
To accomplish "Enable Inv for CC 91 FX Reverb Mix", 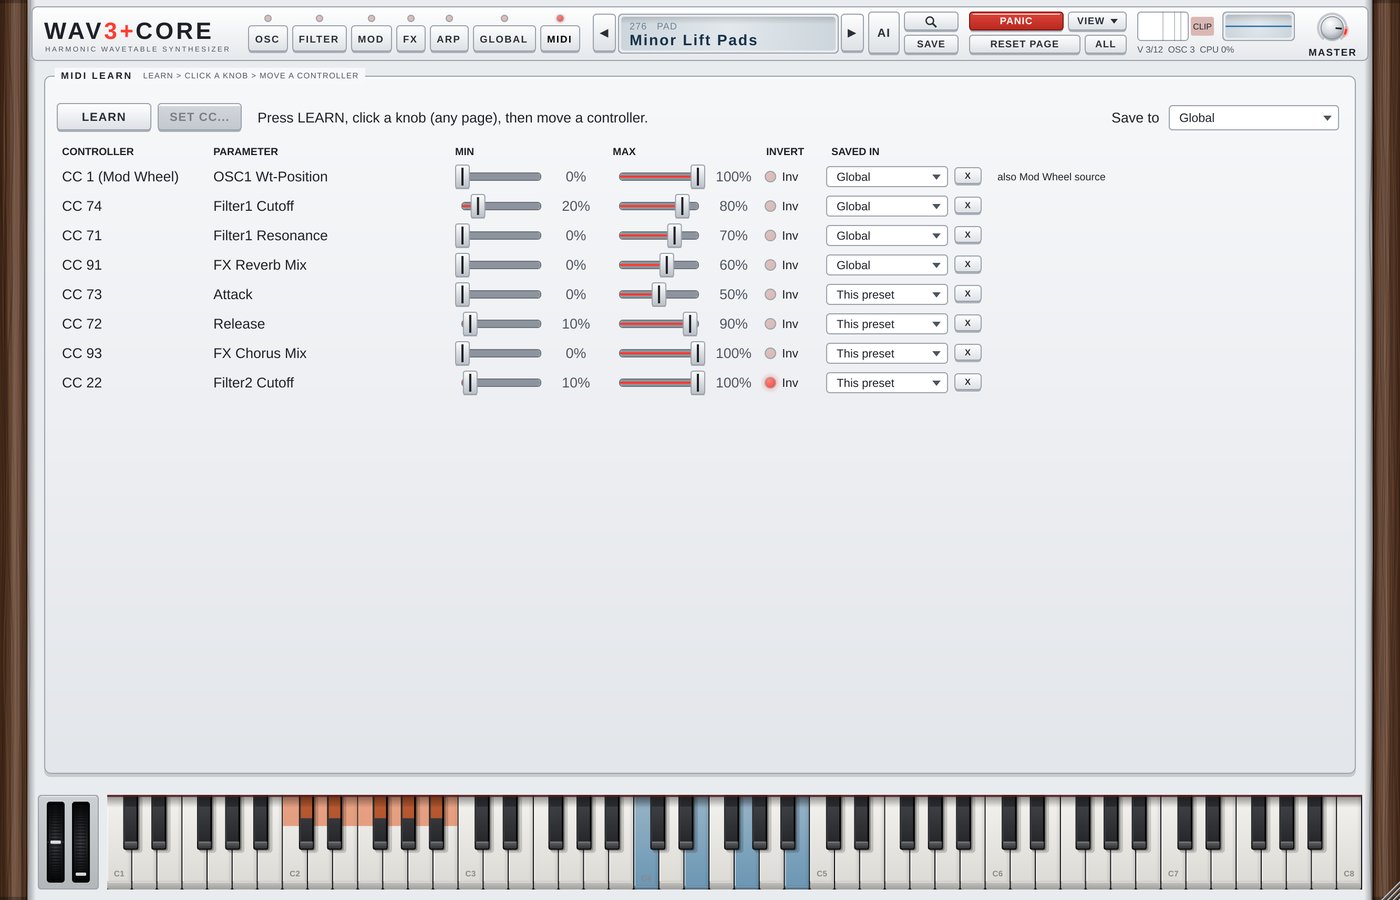I will coord(781,265).
